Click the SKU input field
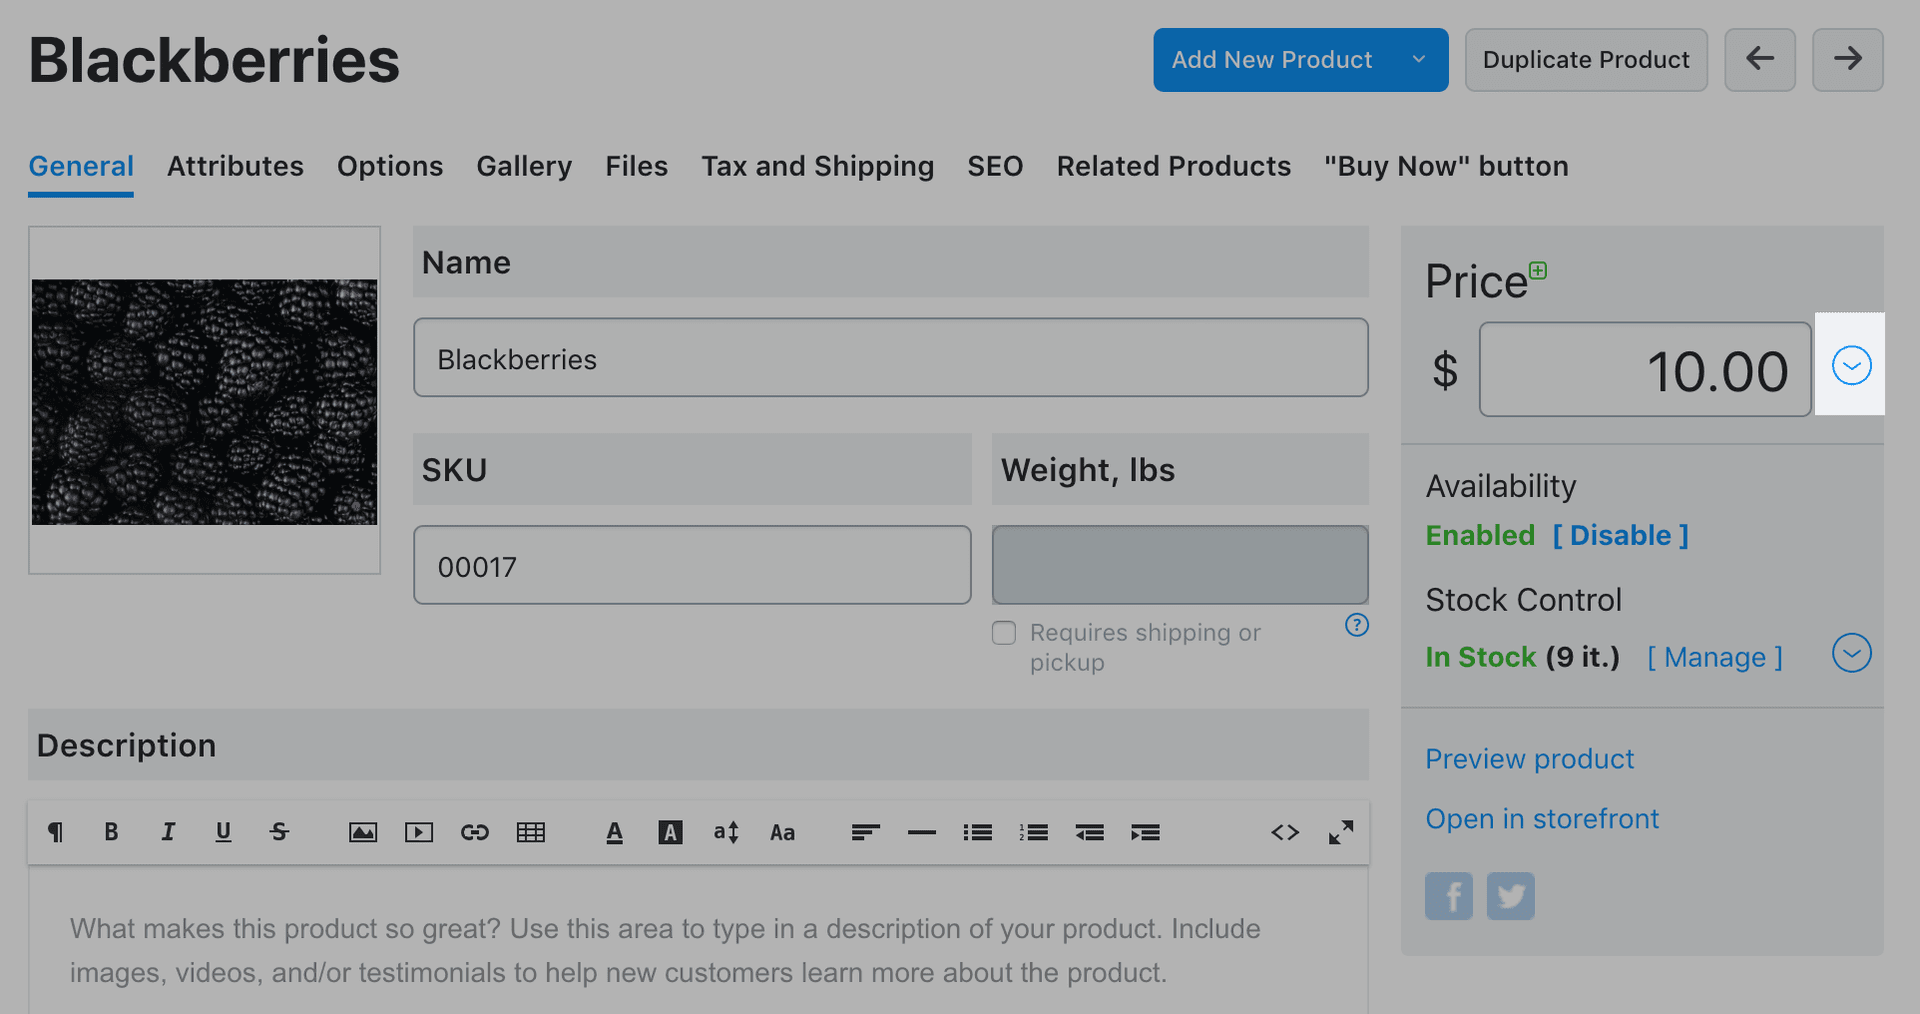Viewport: 1920px width, 1014px height. [x=692, y=566]
